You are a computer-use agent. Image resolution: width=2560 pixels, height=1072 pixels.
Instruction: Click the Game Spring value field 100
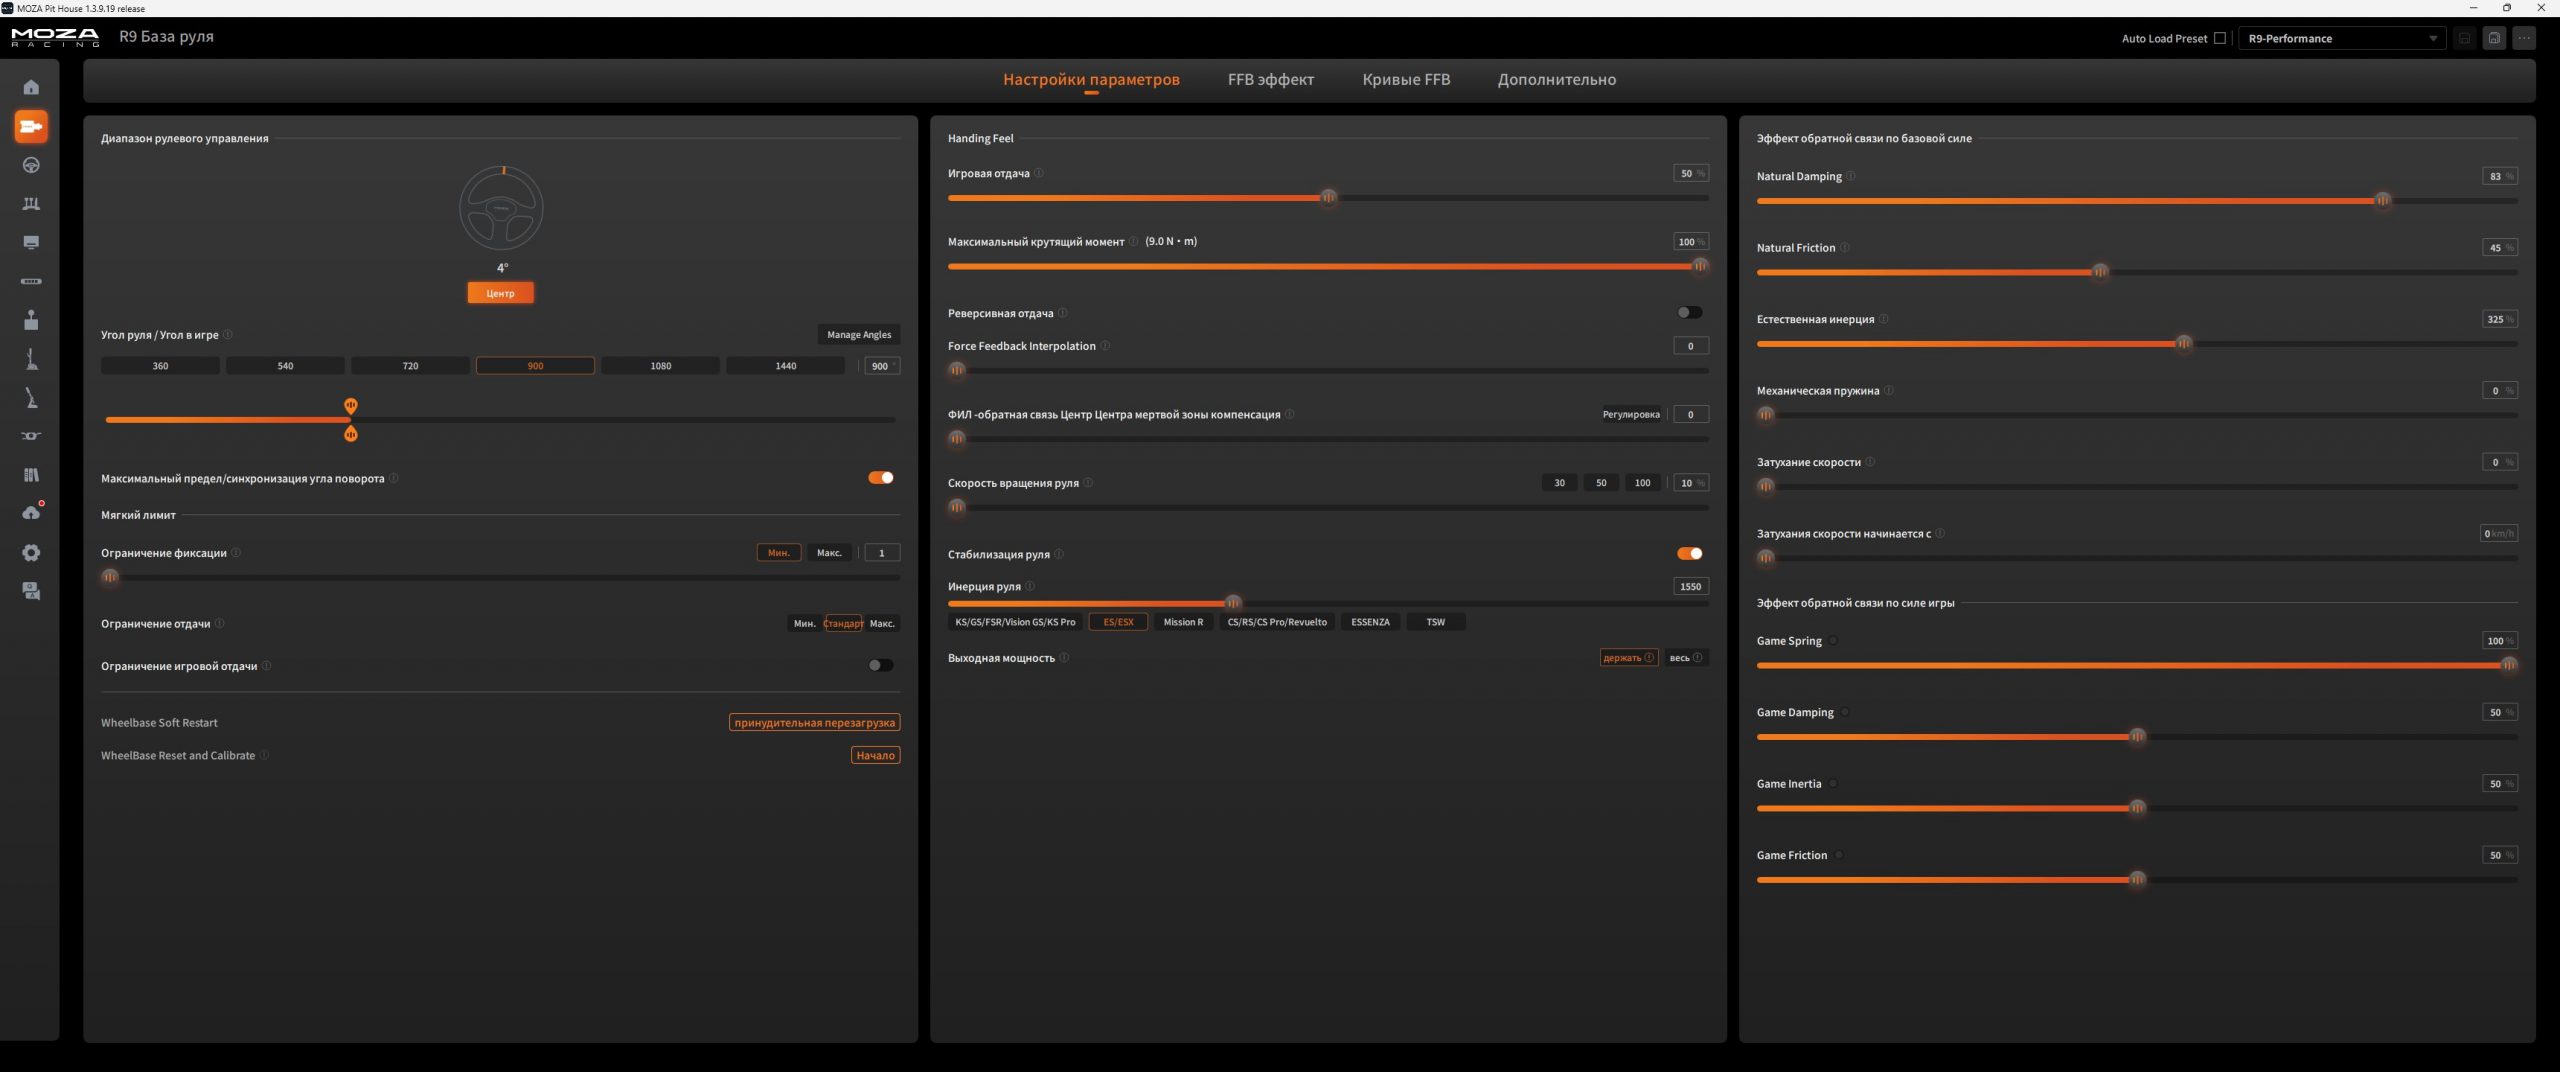coord(2500,641)
